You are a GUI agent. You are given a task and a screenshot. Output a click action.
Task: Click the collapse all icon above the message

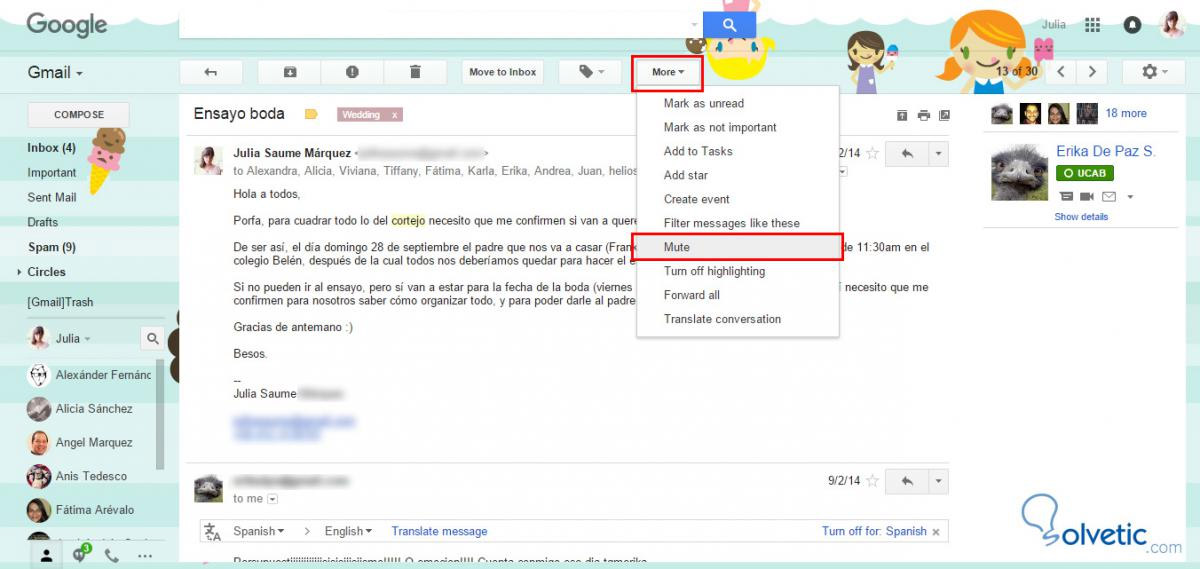coord(901,115)
